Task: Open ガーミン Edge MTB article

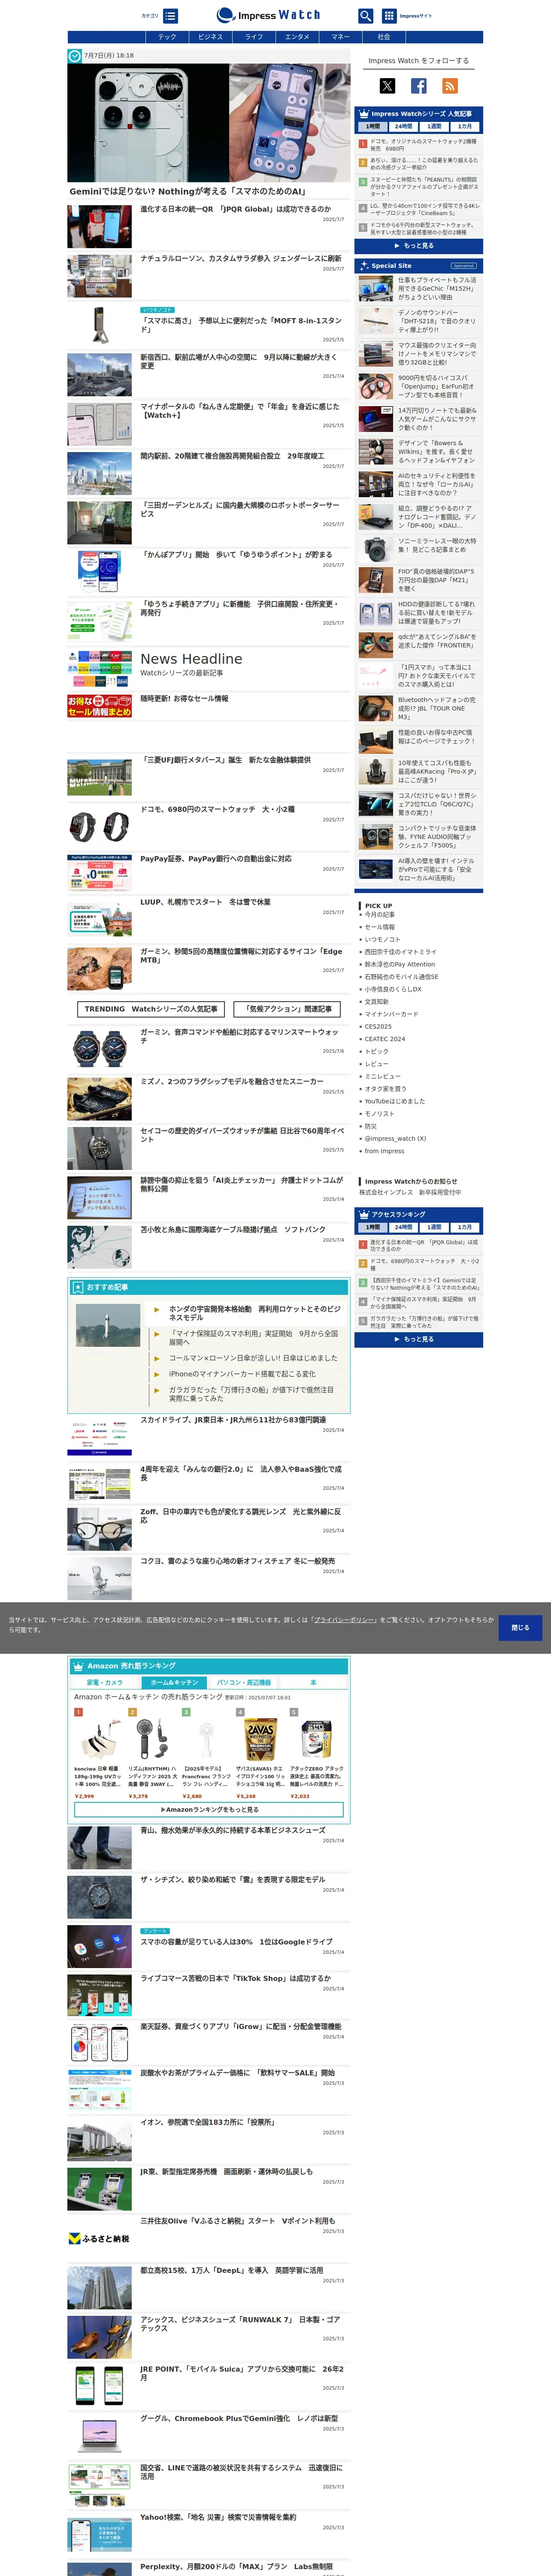Action: tap(241, 956)
